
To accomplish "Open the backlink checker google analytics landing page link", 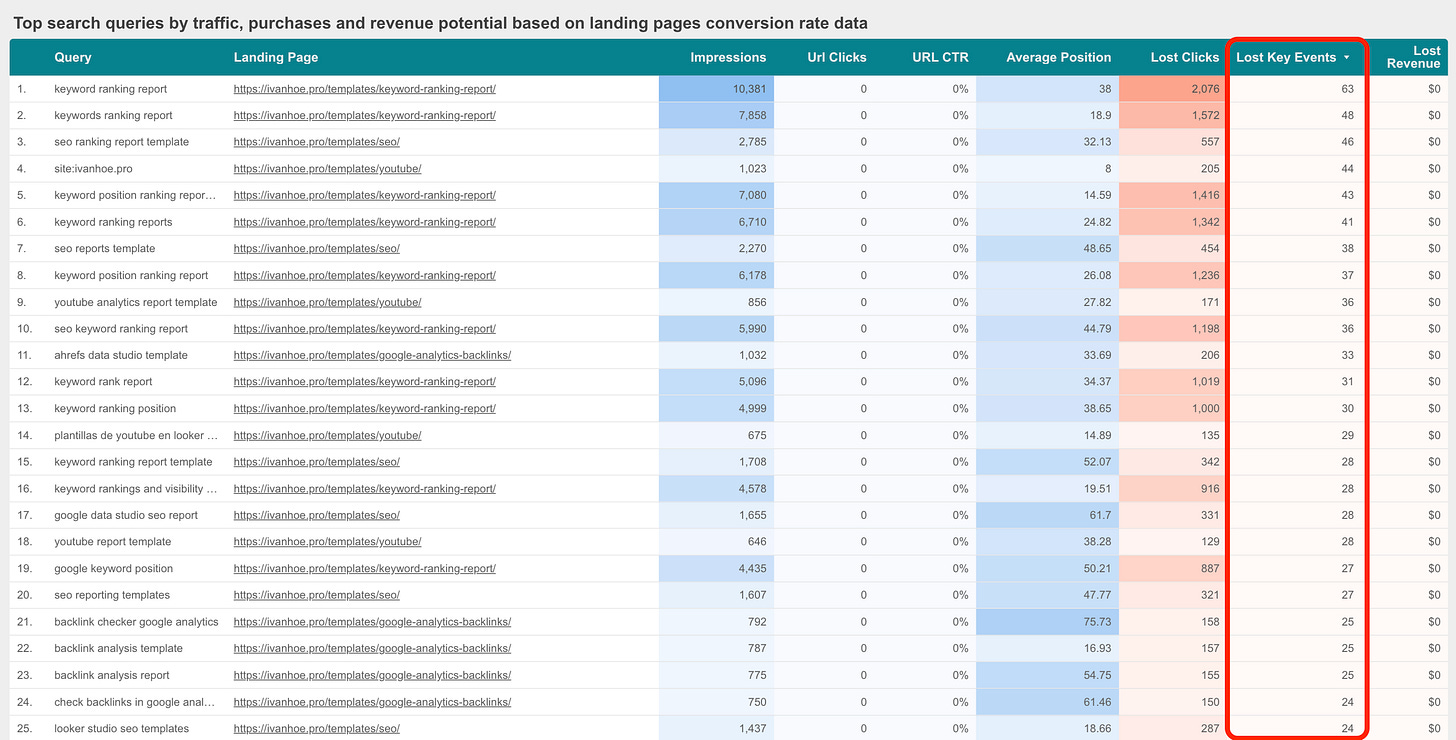I will [373, 621].
